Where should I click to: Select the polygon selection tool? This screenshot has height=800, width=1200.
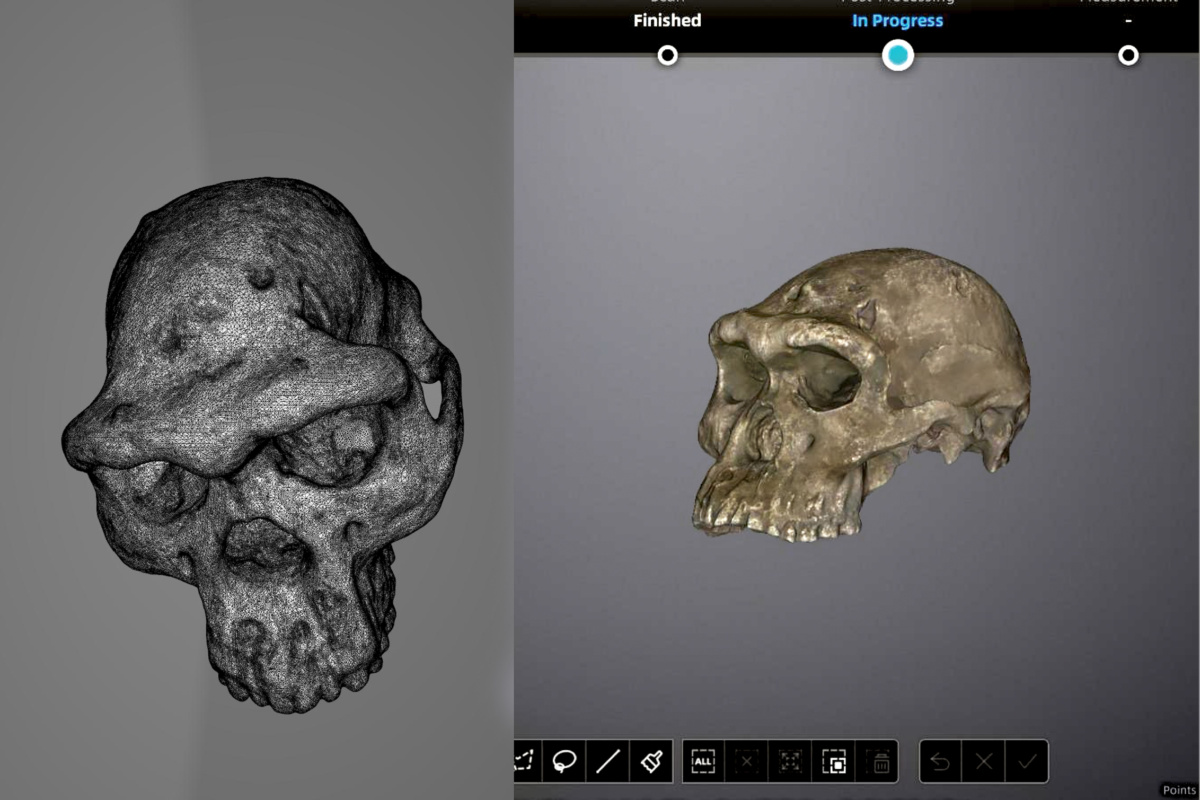point(524,762)
